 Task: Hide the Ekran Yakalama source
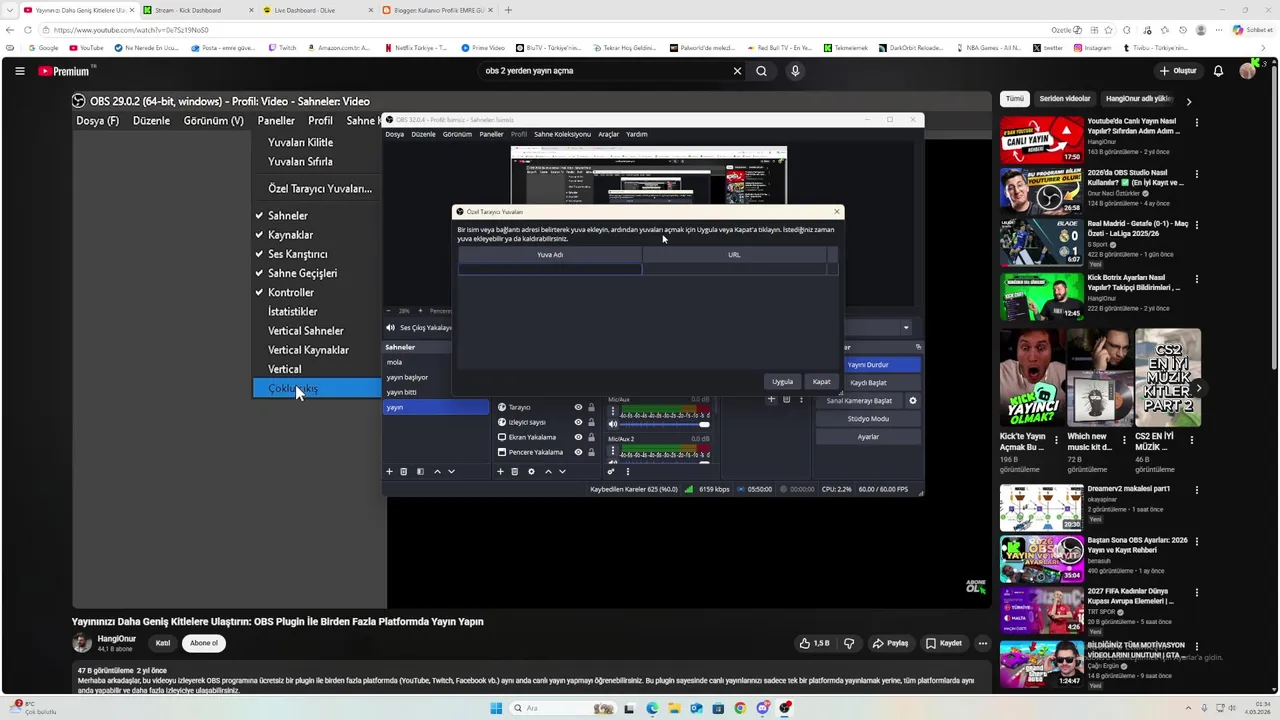(578, 437)
